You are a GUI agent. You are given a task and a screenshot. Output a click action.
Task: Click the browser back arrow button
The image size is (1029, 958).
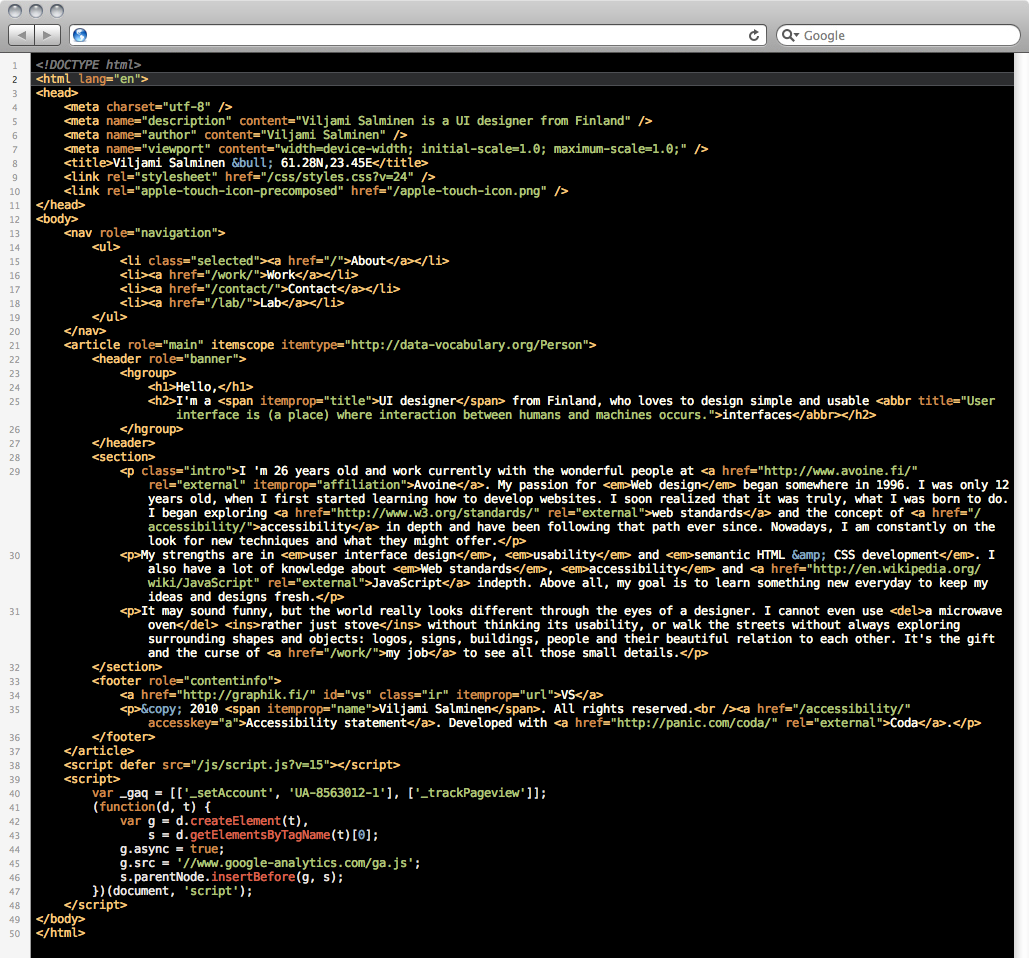22,35
